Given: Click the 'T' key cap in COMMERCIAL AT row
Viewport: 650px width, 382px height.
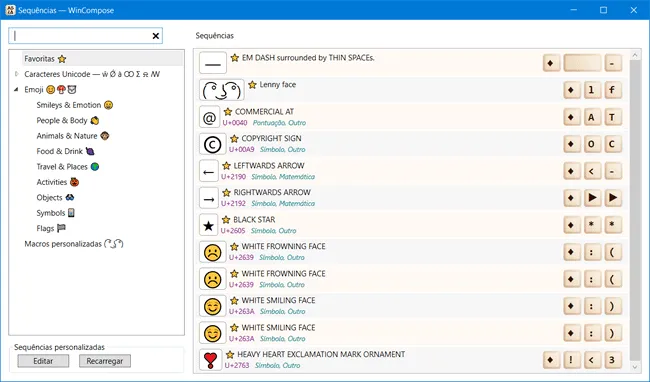Looking at the screenshot, I should click(612, 118).
